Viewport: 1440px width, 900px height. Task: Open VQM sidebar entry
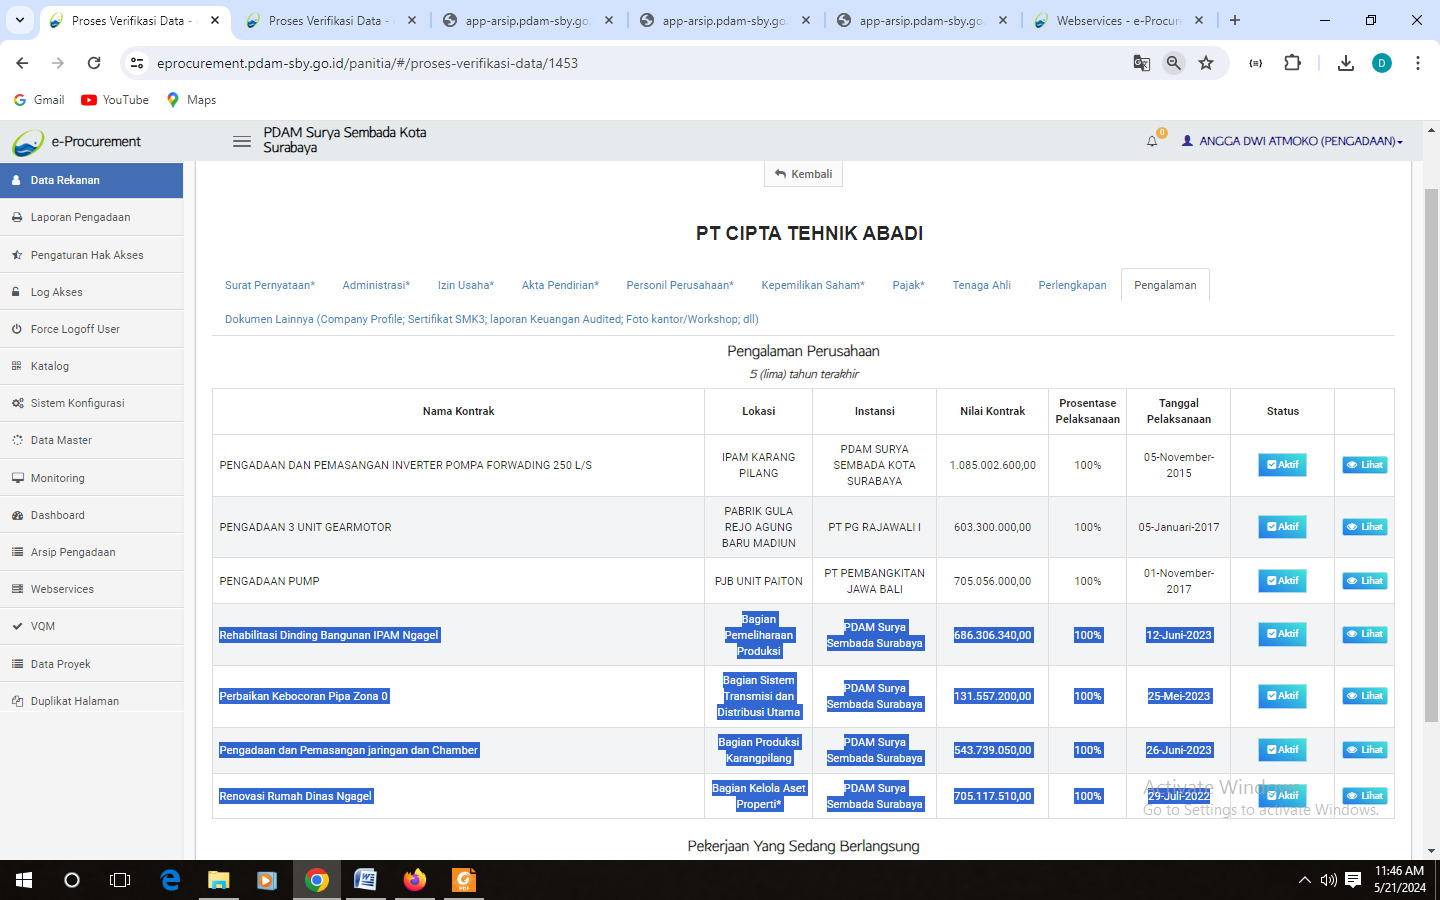(91, 626)
